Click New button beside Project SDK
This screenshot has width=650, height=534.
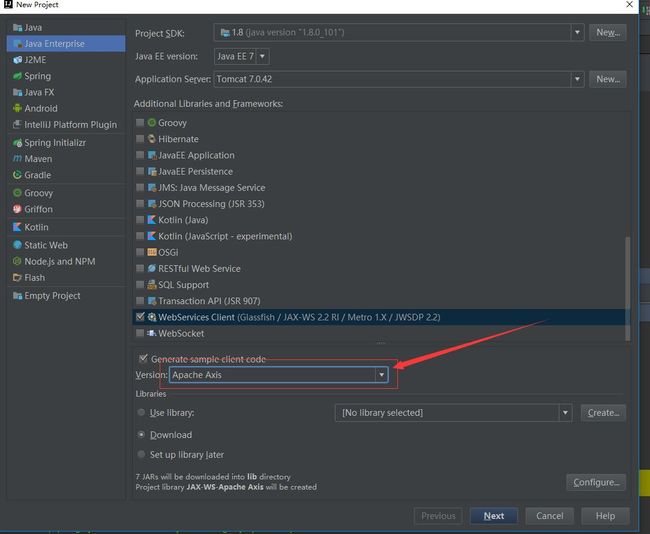608,32
